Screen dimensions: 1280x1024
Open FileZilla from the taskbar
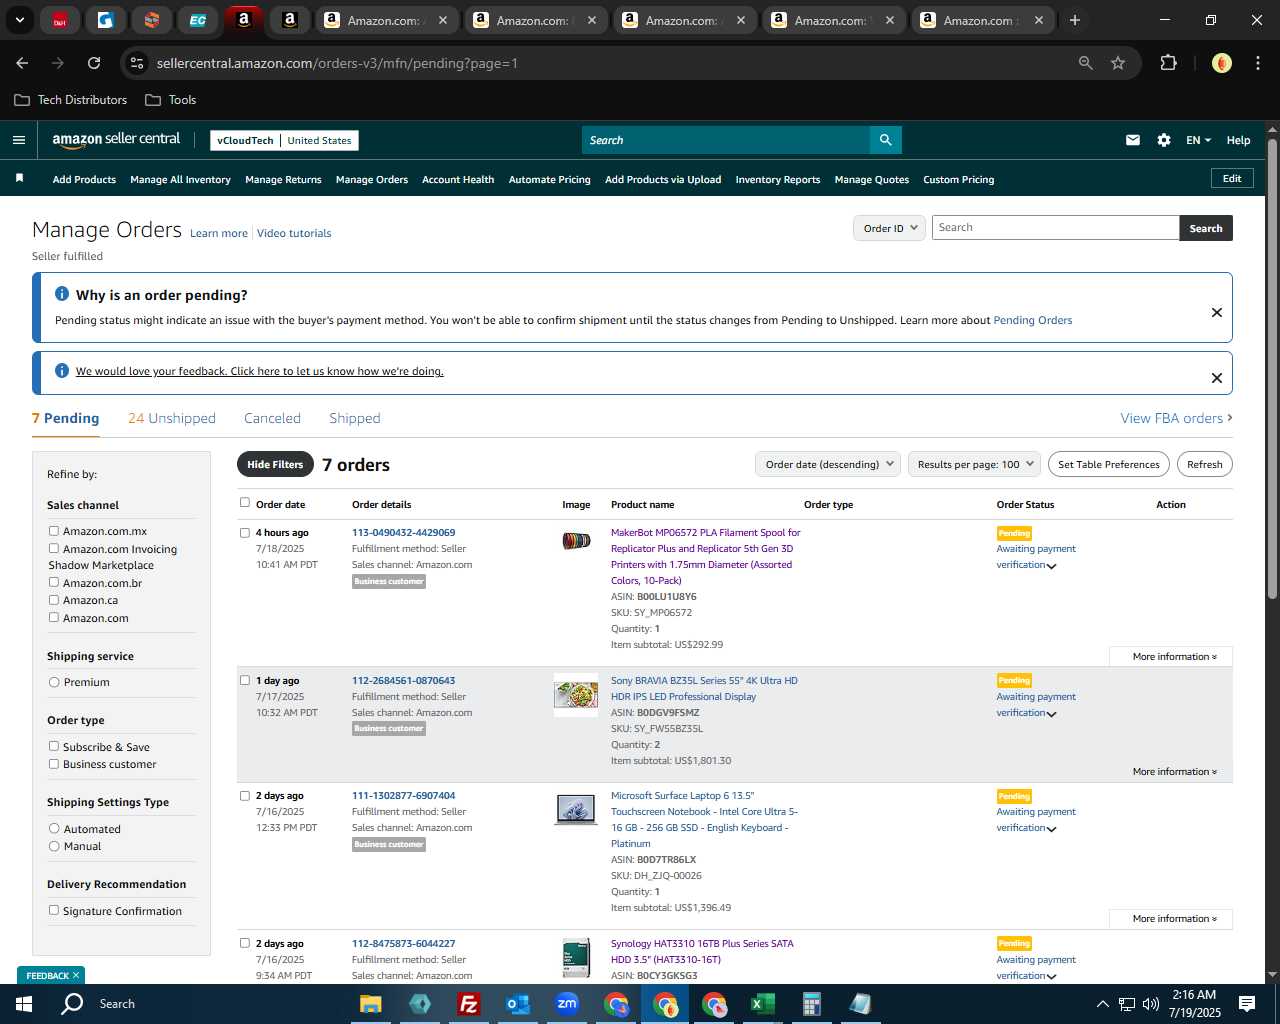[468, 1004]
